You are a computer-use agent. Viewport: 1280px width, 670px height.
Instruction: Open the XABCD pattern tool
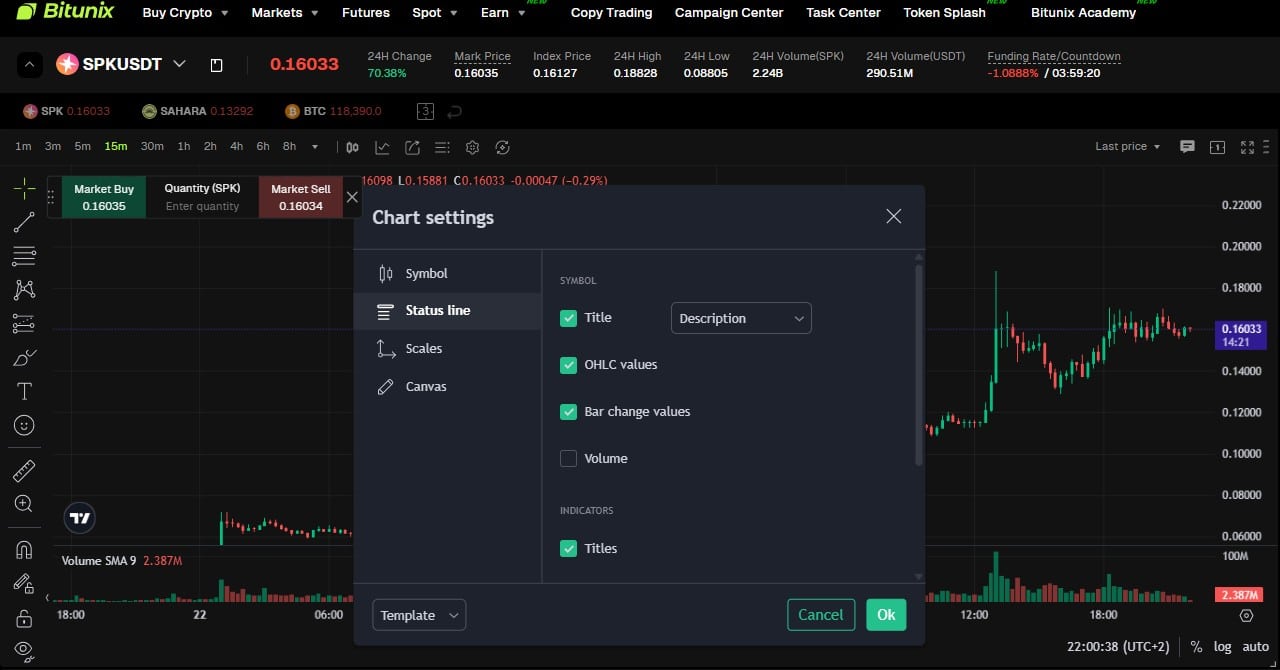[x=23, y=289]
